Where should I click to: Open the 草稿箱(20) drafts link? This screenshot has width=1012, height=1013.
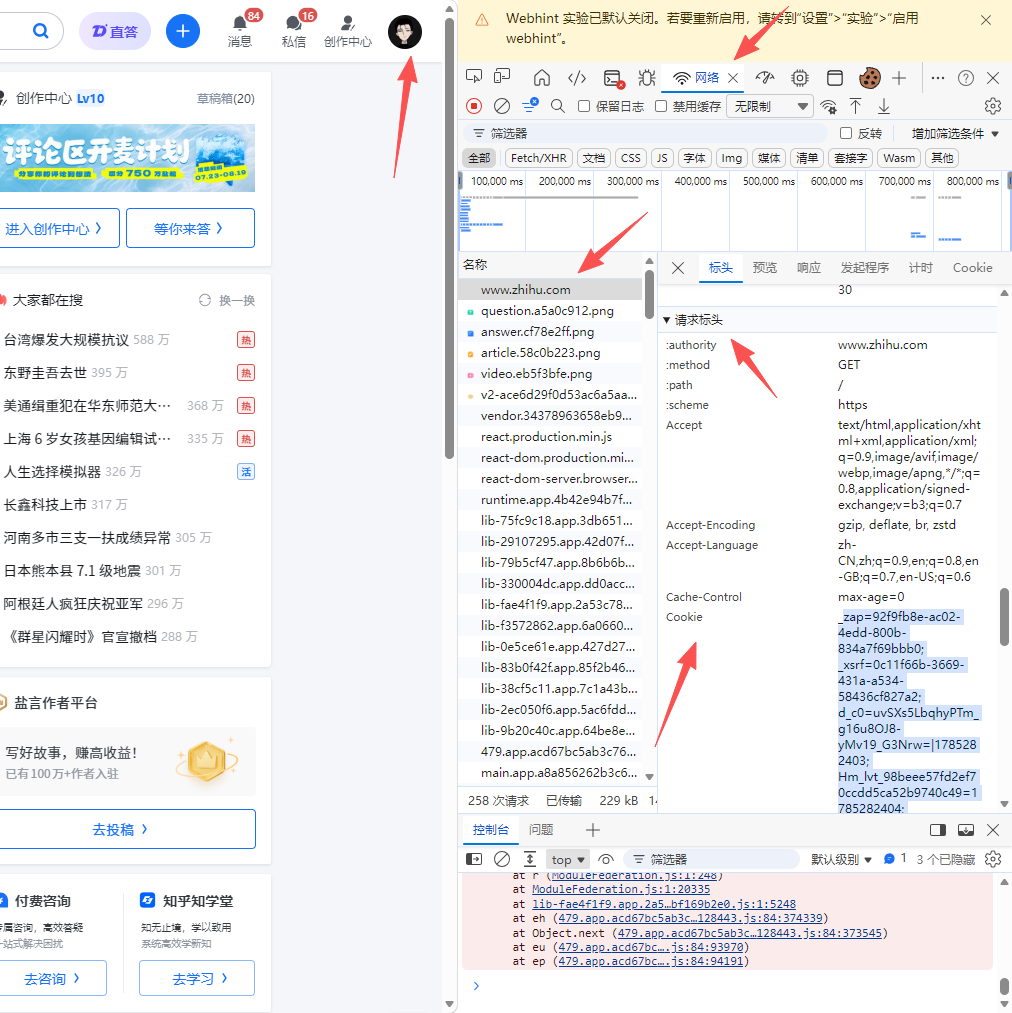(x=226, y=99)
